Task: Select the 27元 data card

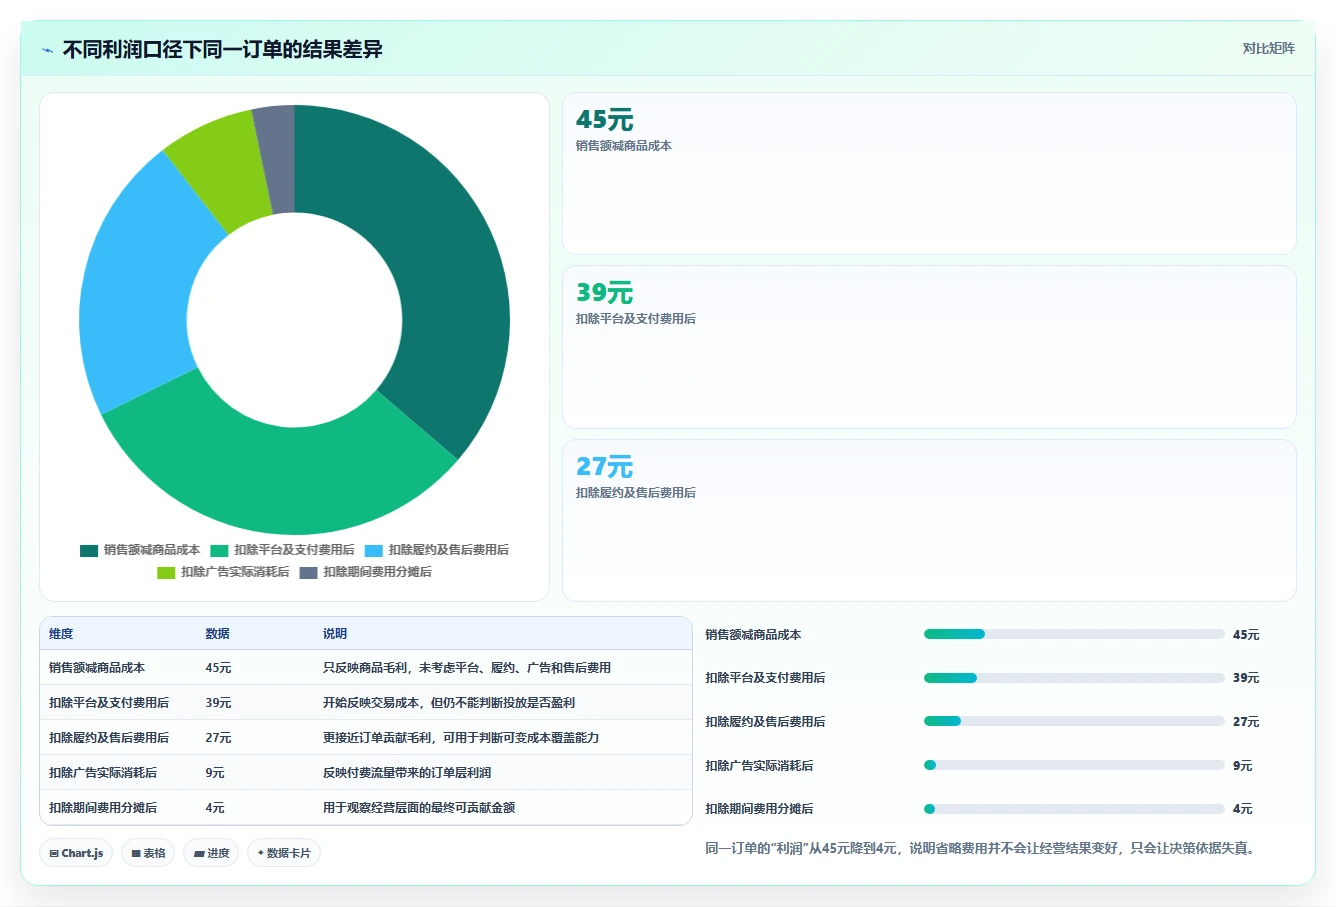Action: (929, 520)
